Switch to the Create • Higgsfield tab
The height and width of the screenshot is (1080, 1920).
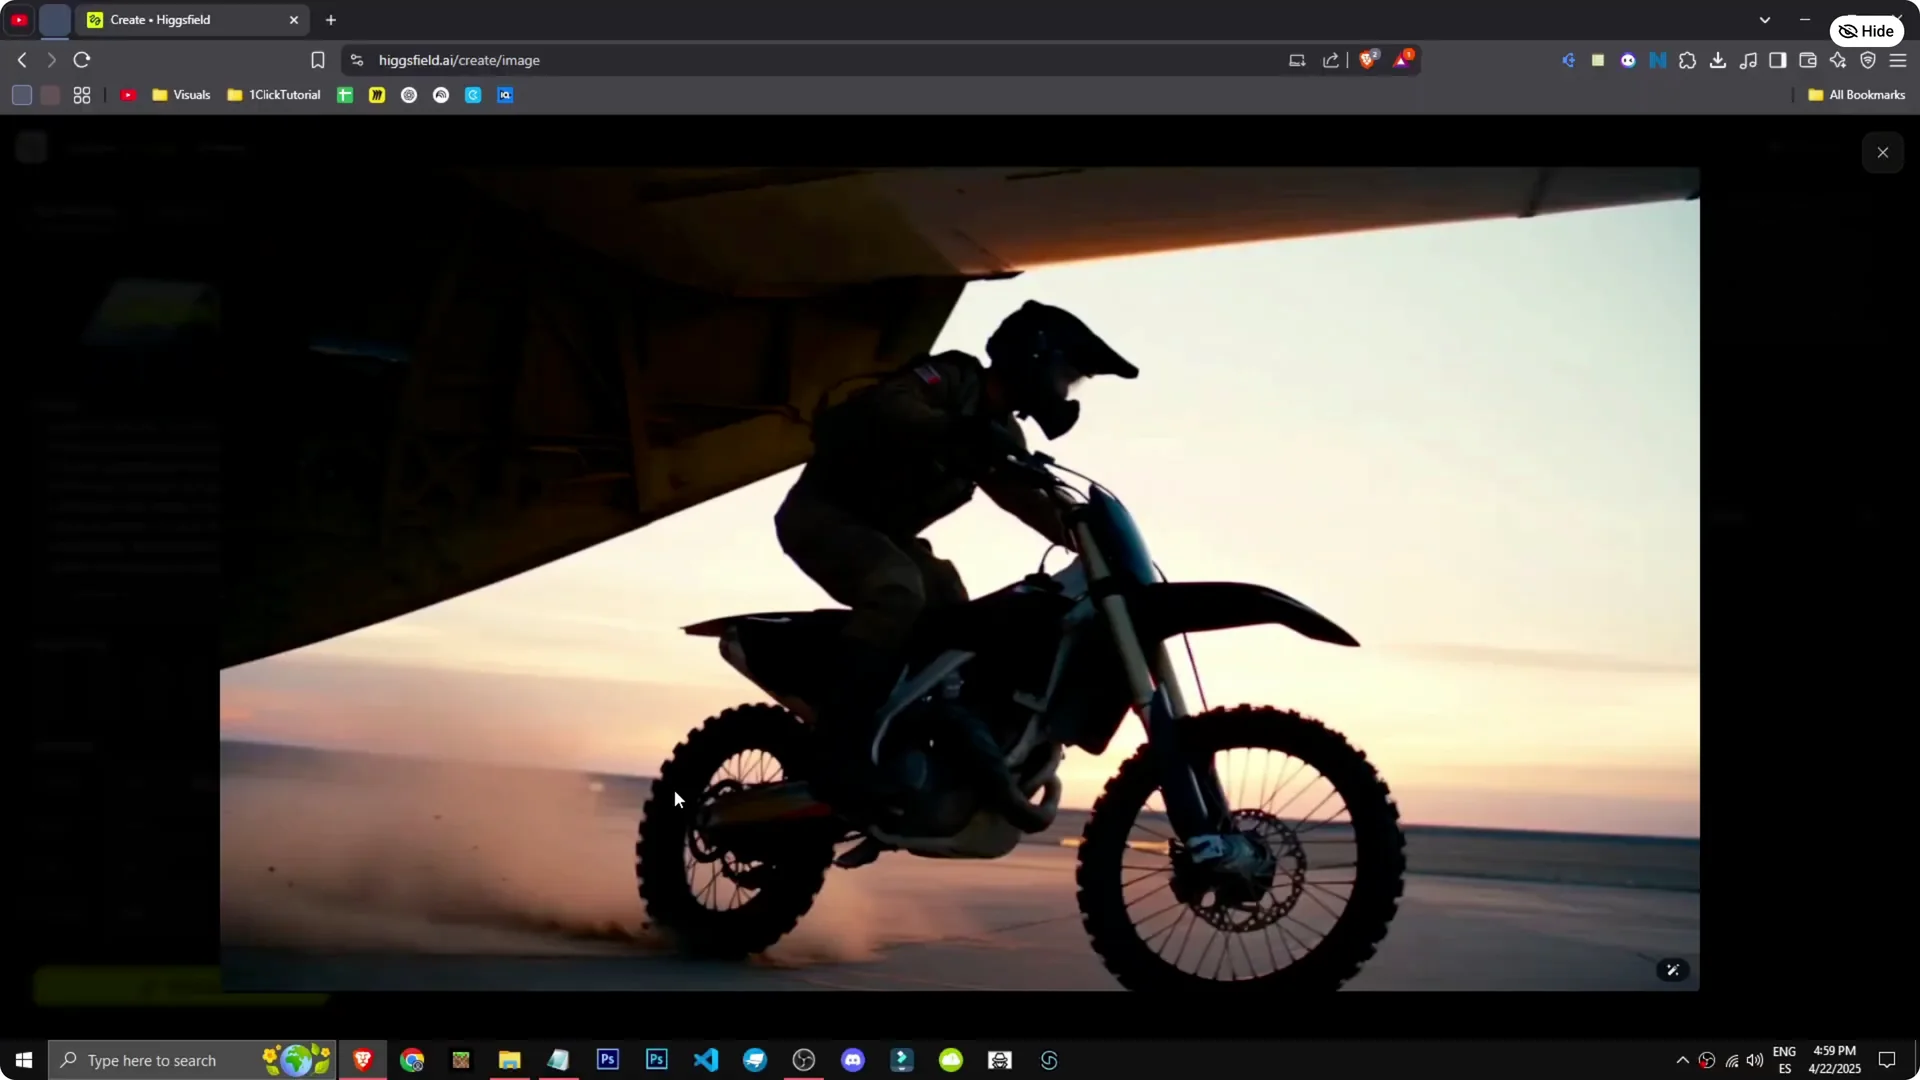click(180, 20)
